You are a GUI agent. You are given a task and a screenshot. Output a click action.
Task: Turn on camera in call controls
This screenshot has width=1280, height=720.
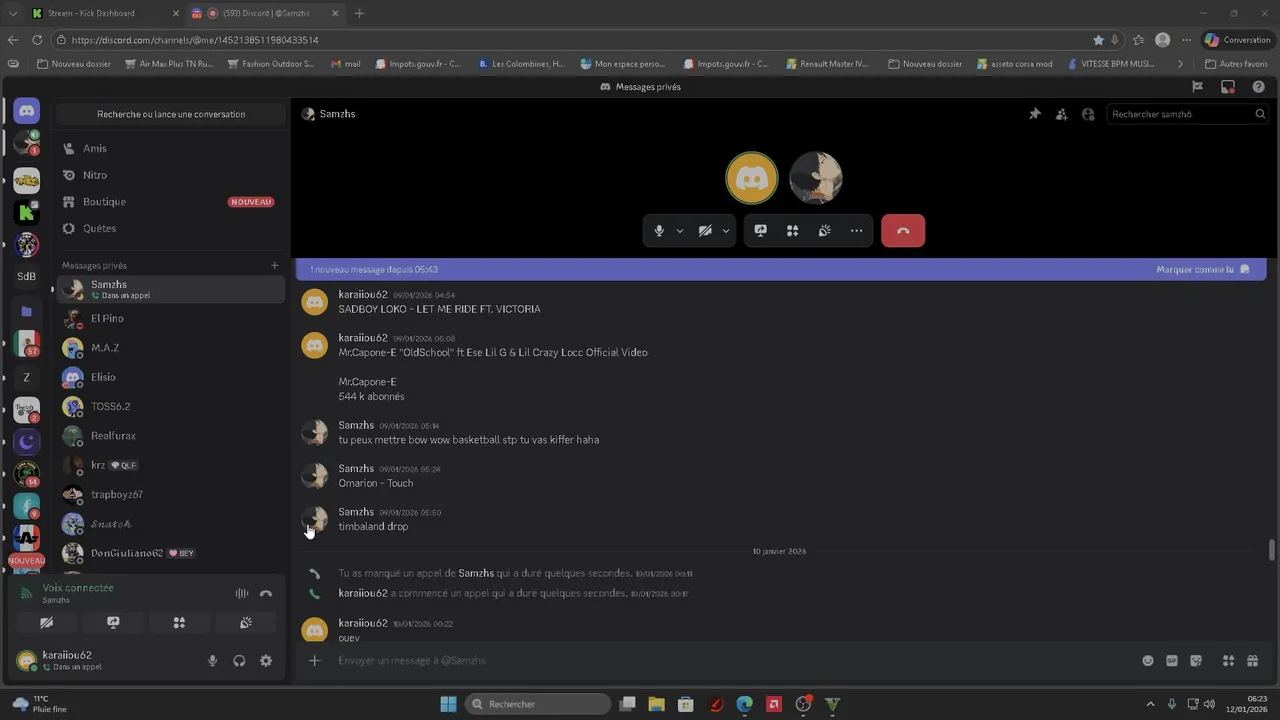[x=705, y=230]
